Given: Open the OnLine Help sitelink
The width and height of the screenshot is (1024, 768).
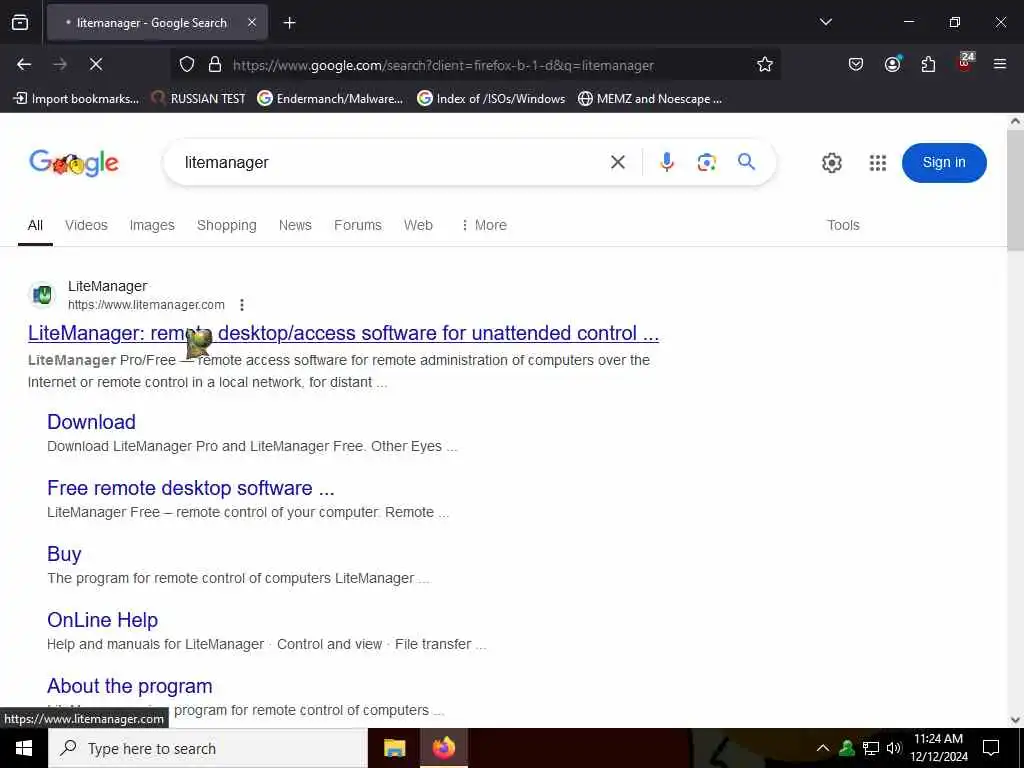Looking at the screenshot, I should coord(103,620).
